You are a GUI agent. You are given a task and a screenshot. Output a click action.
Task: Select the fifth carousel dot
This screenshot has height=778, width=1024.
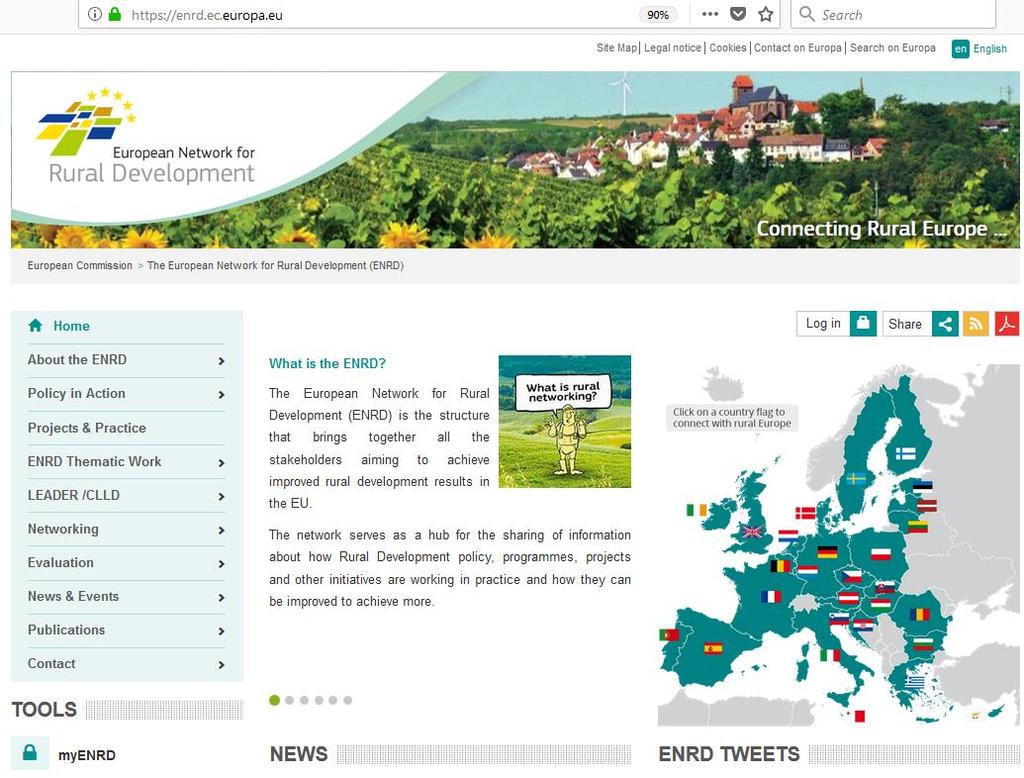pos(333,700)
